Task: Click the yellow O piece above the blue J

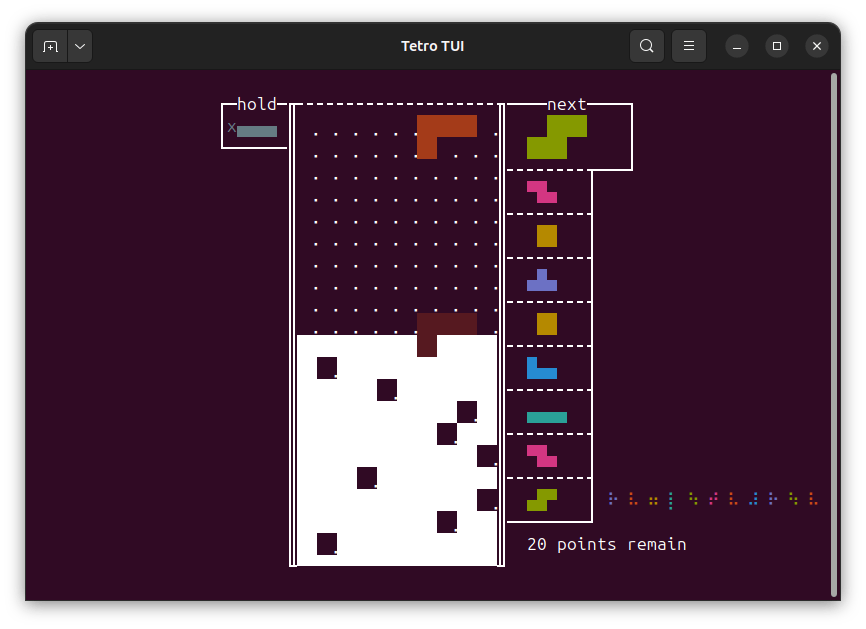Action: coord(547,324)
